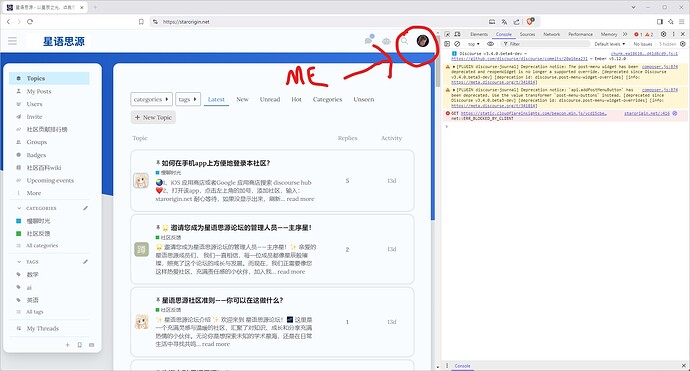Toggle the console sidebar button

click(x=447, y=44)
